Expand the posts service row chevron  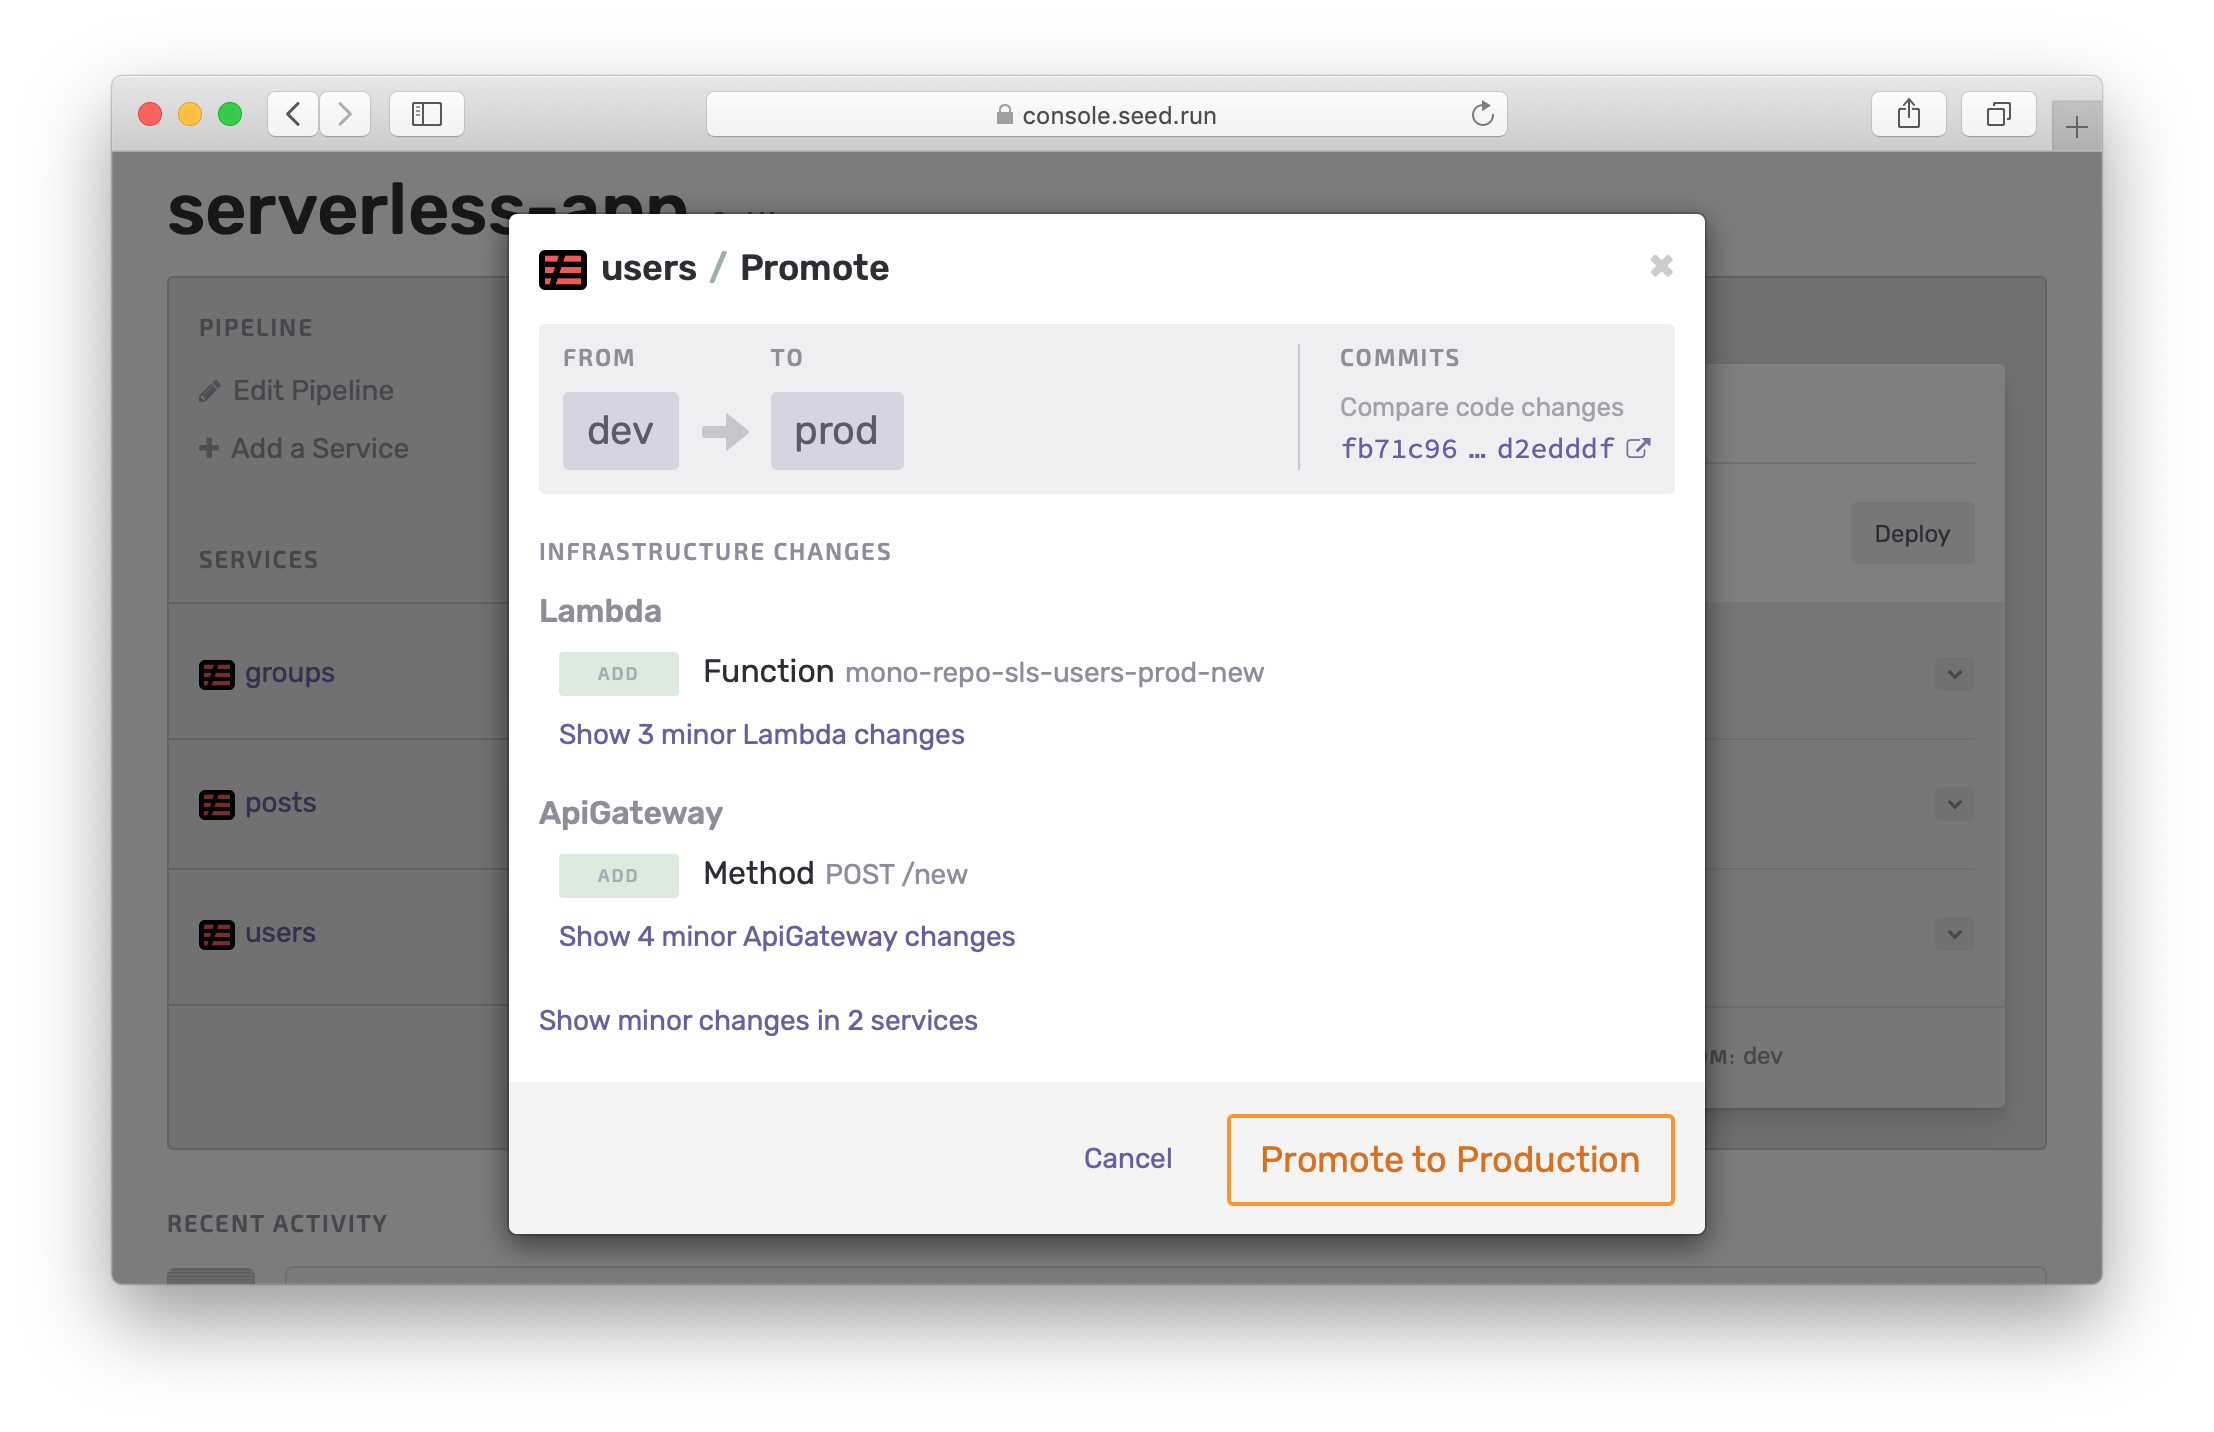coord(1954,804)
